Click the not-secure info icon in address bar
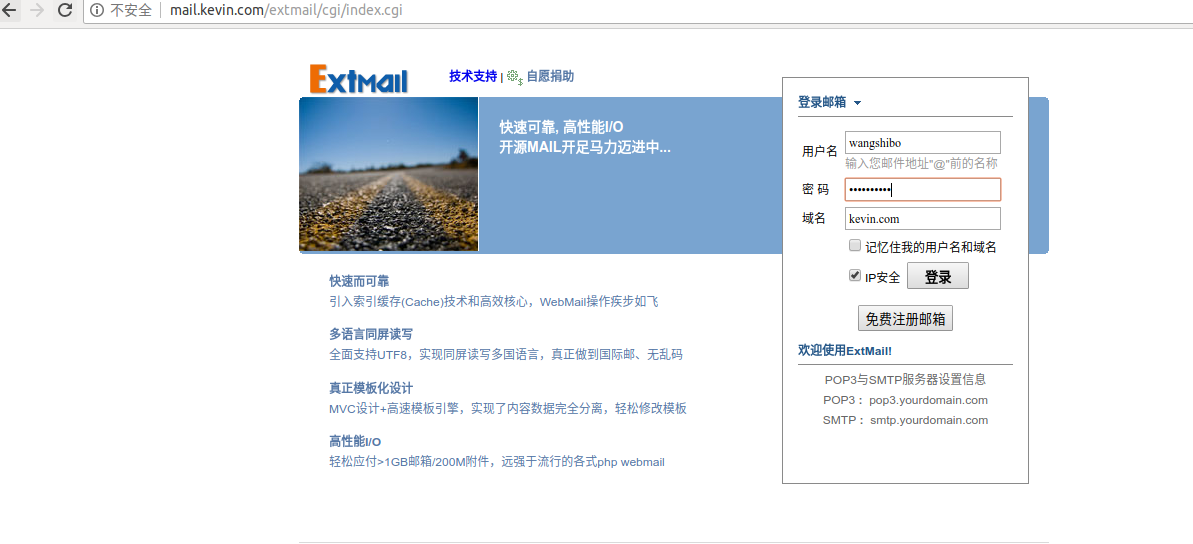The image size is (1193, 544). [x=97, y=10]
